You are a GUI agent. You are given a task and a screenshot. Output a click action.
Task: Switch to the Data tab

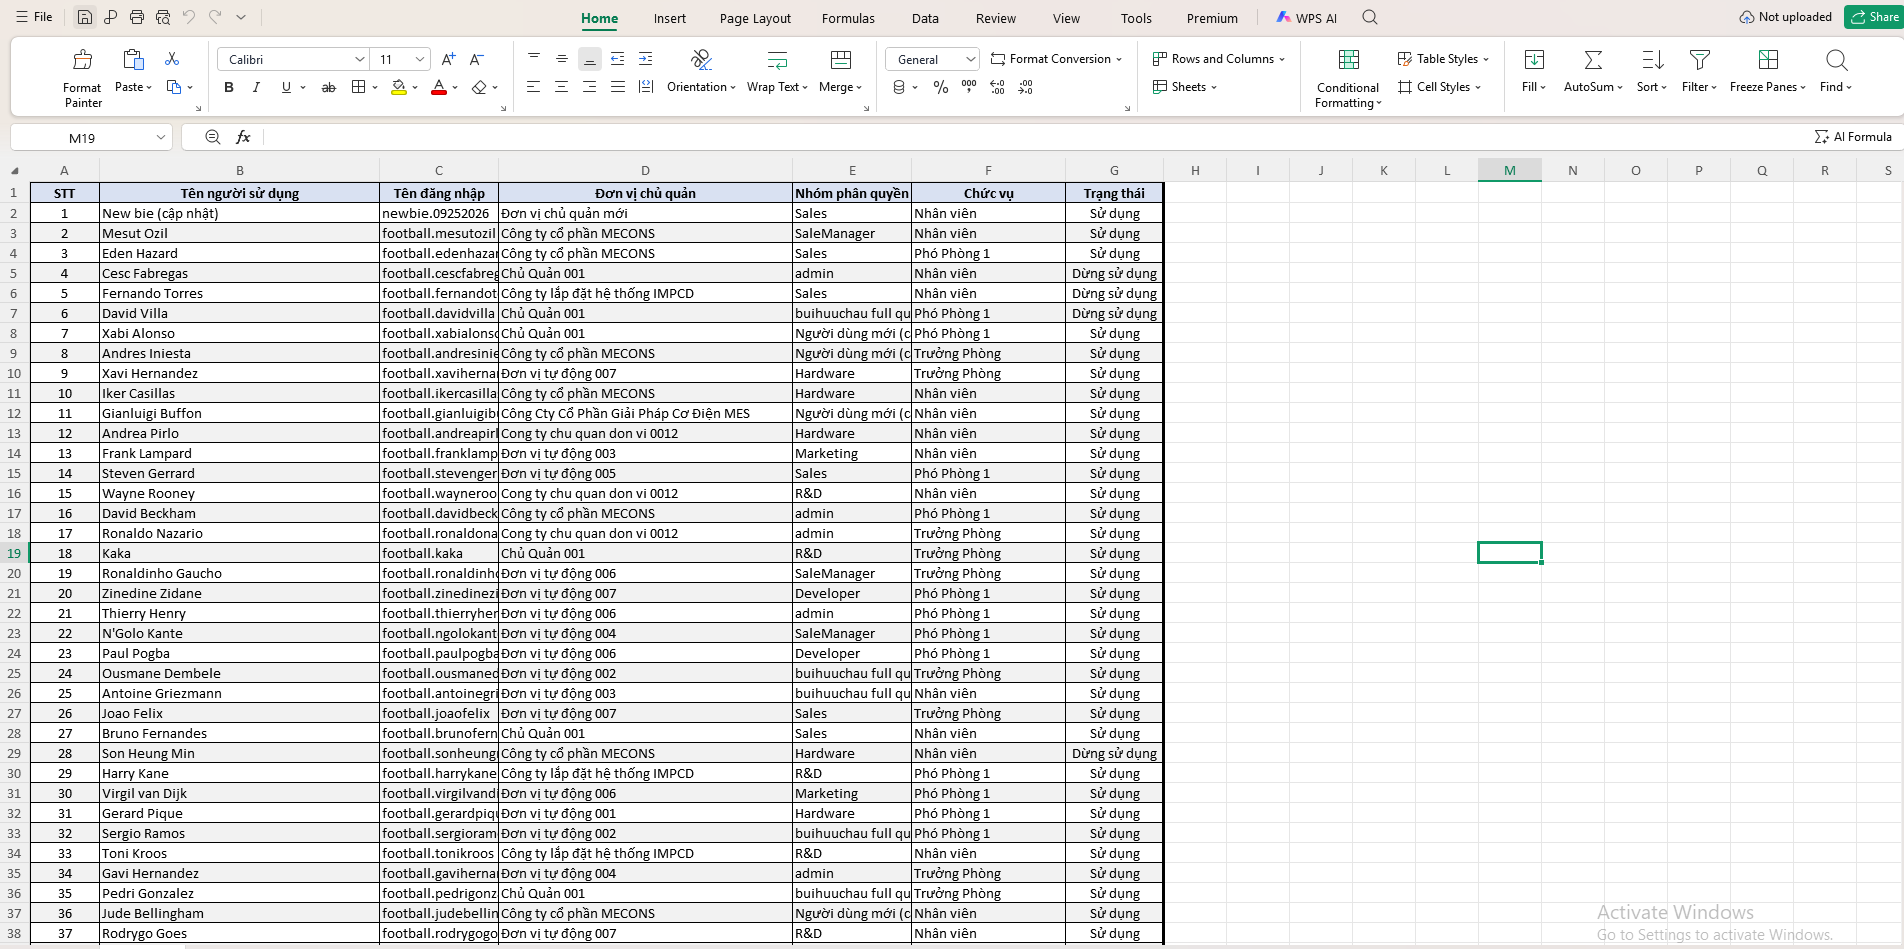click(x=925, y=18)
